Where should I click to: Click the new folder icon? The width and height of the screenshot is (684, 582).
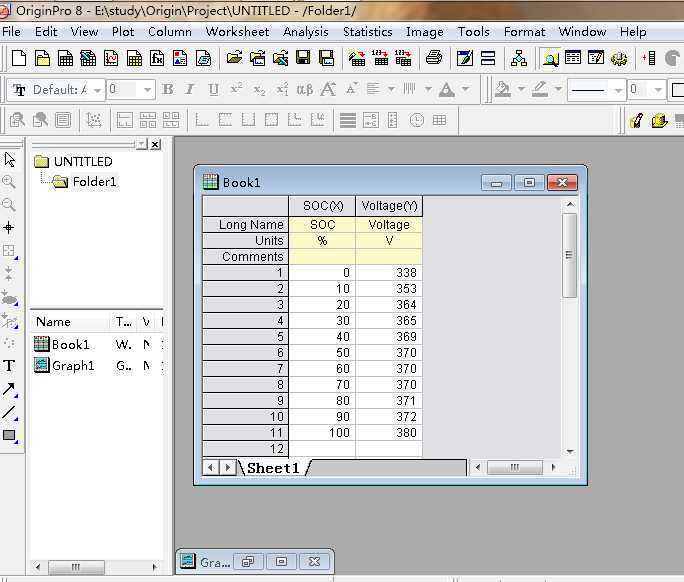point(42,58)
